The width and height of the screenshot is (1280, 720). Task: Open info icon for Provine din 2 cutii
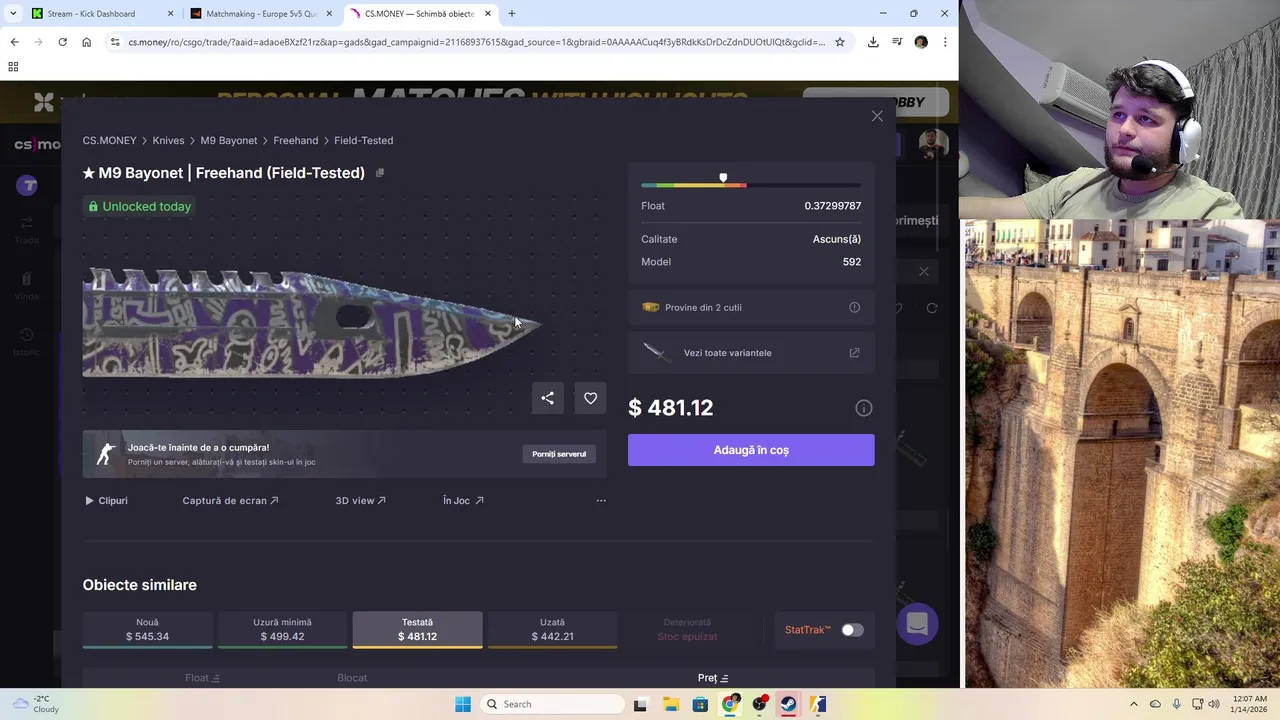point(854,307)
